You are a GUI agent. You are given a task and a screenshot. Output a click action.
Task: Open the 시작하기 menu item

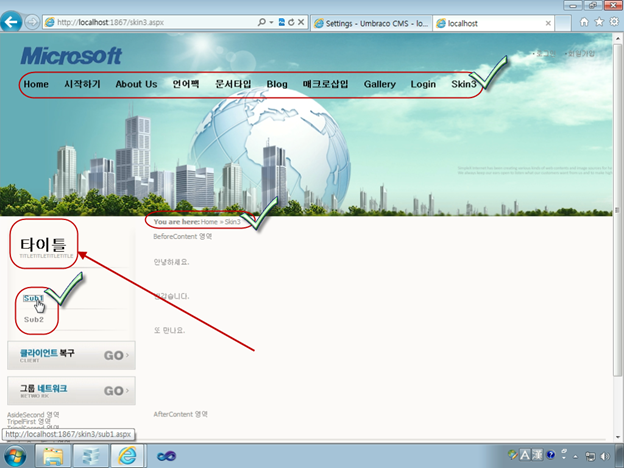tap(82, 84)
